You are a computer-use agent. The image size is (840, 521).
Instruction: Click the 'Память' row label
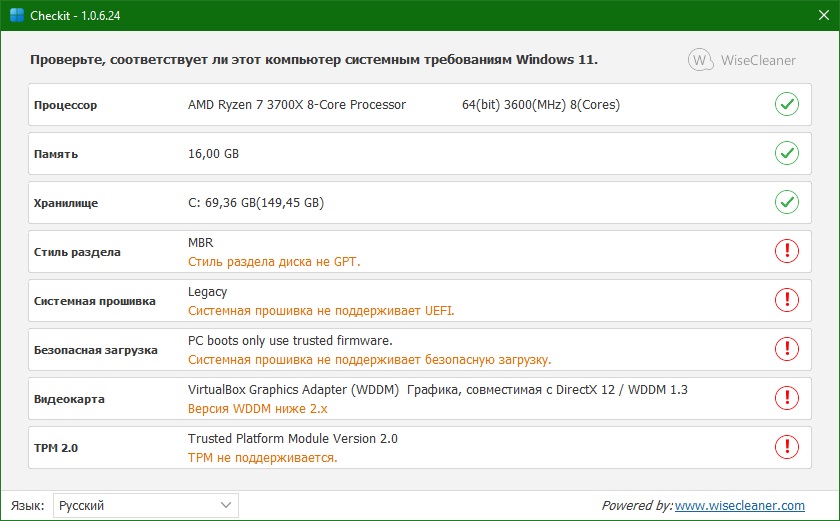point(56,154)
